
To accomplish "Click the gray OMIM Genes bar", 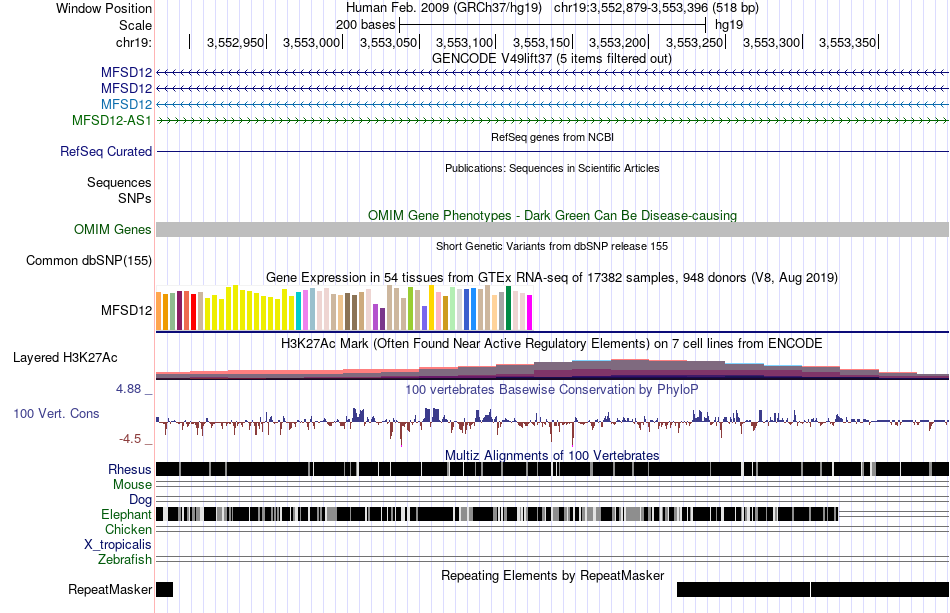I will (x=552, y=230).
